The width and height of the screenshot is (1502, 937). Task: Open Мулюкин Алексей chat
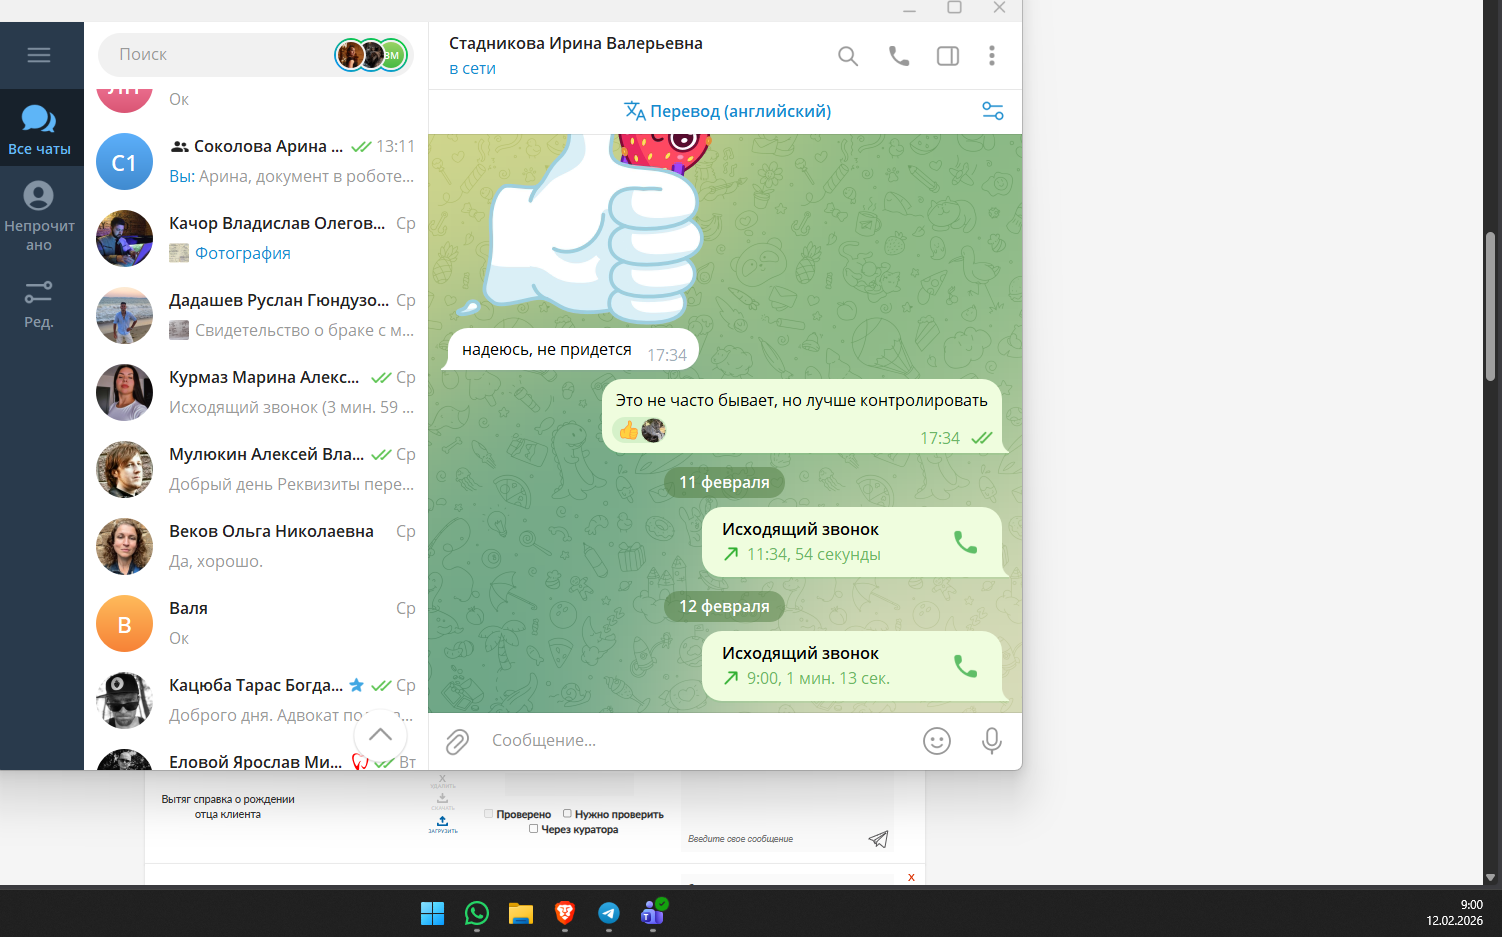click(256, 469)
